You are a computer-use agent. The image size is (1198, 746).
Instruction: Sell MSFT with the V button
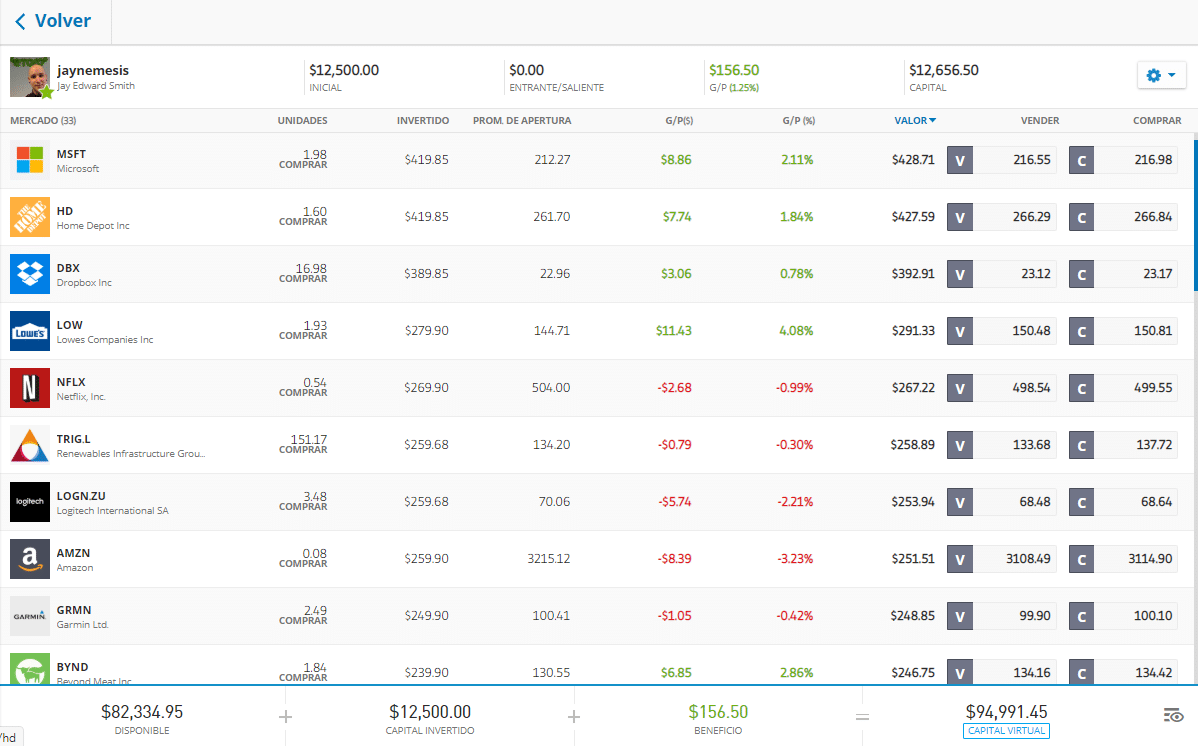click(960, 161)
